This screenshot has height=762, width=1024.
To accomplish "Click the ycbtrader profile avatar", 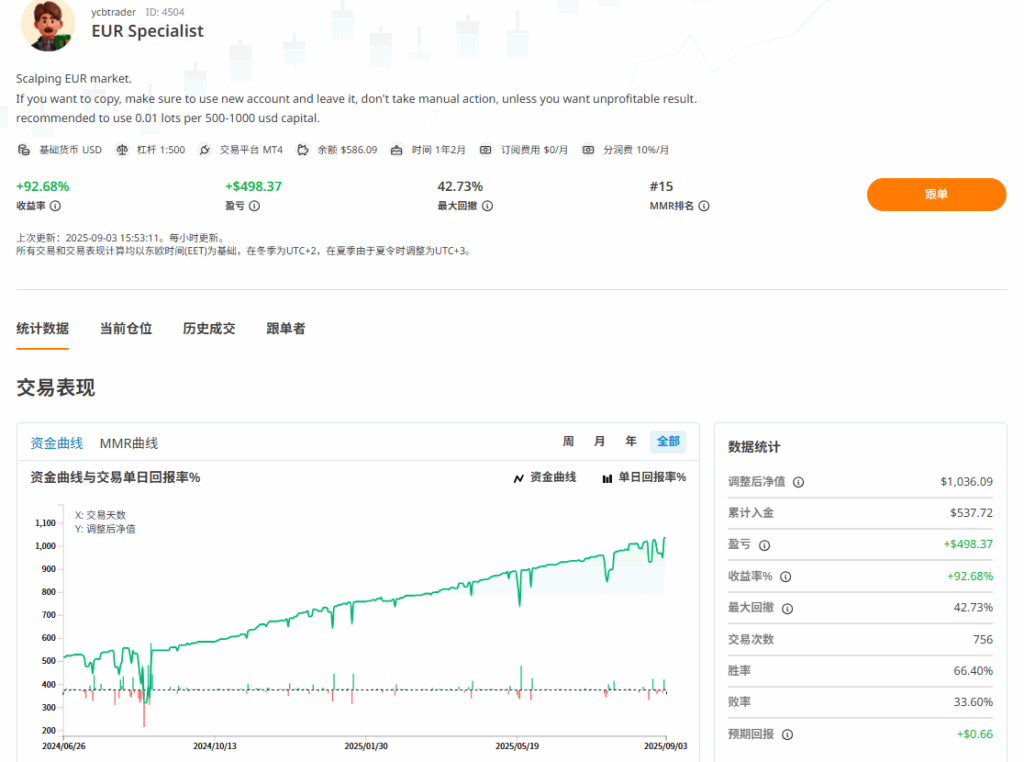I will coord(48,24).
